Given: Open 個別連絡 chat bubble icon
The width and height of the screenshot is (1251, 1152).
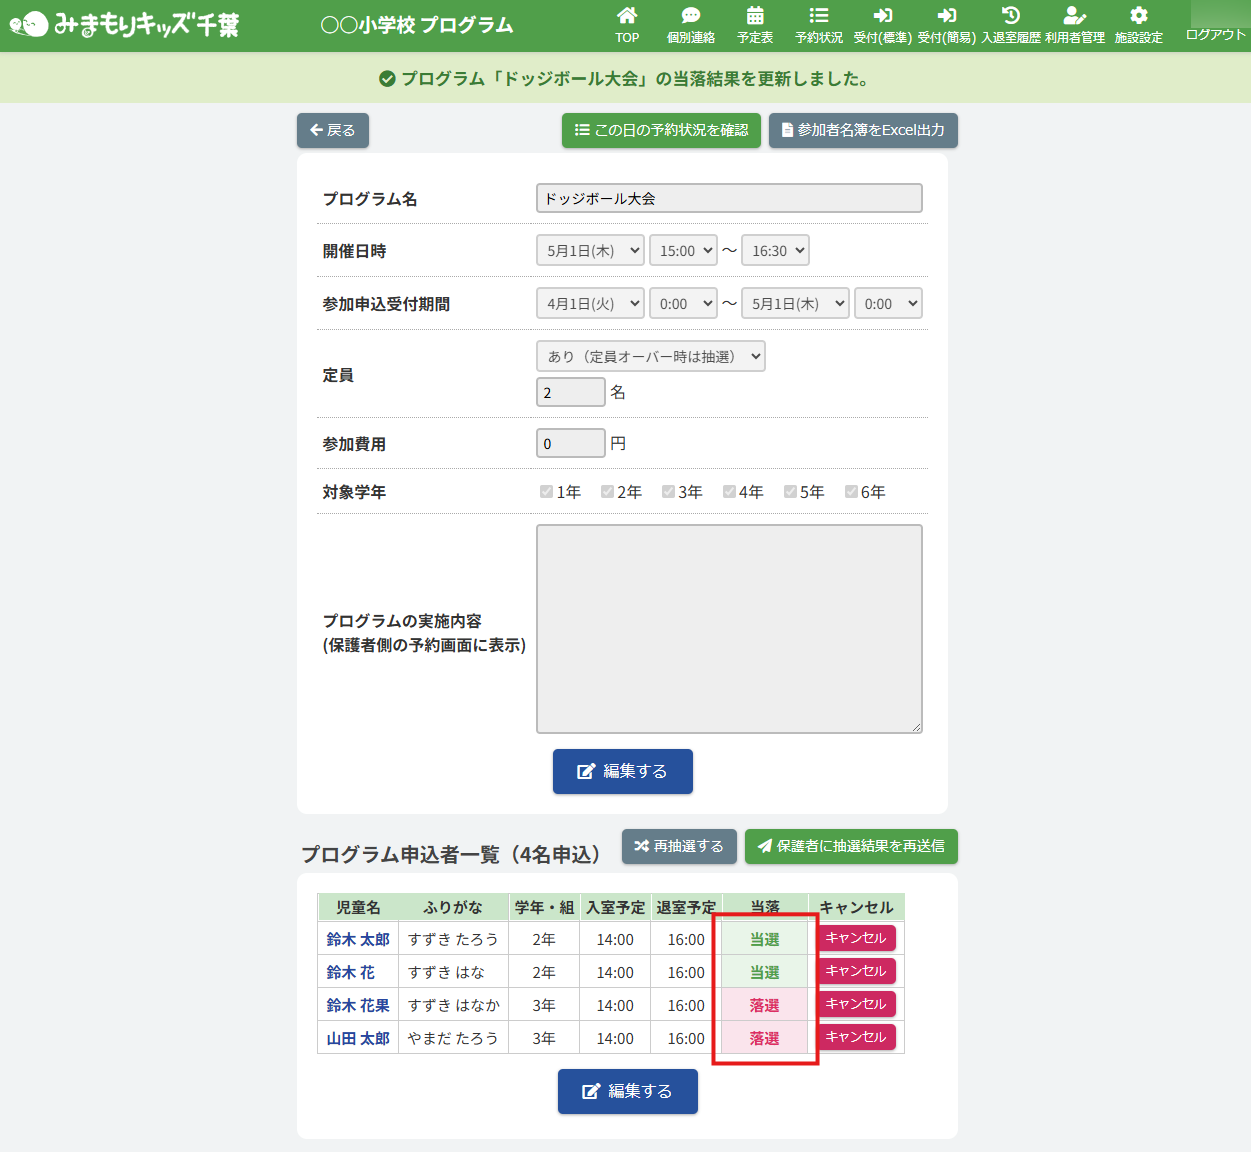Looking at the screenshot, I should pos(690,16).
